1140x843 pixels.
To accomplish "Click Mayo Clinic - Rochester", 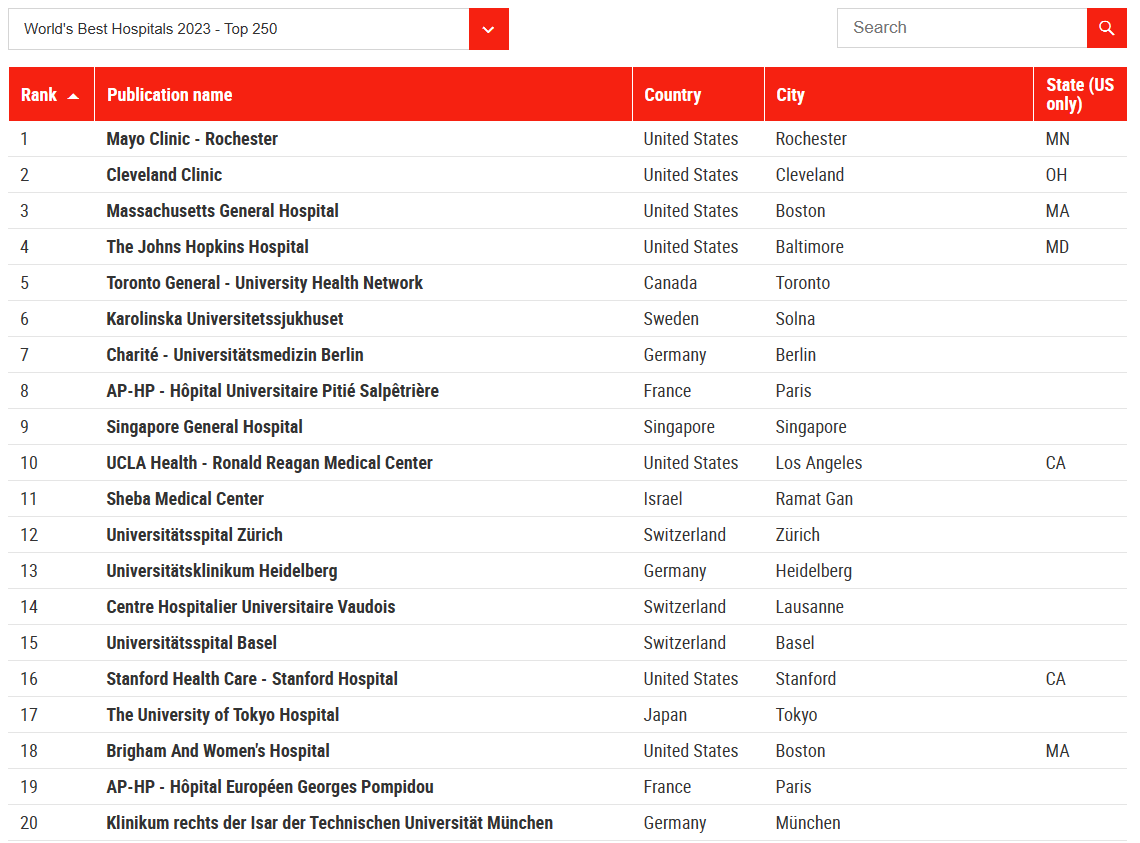I will [192, 139].
